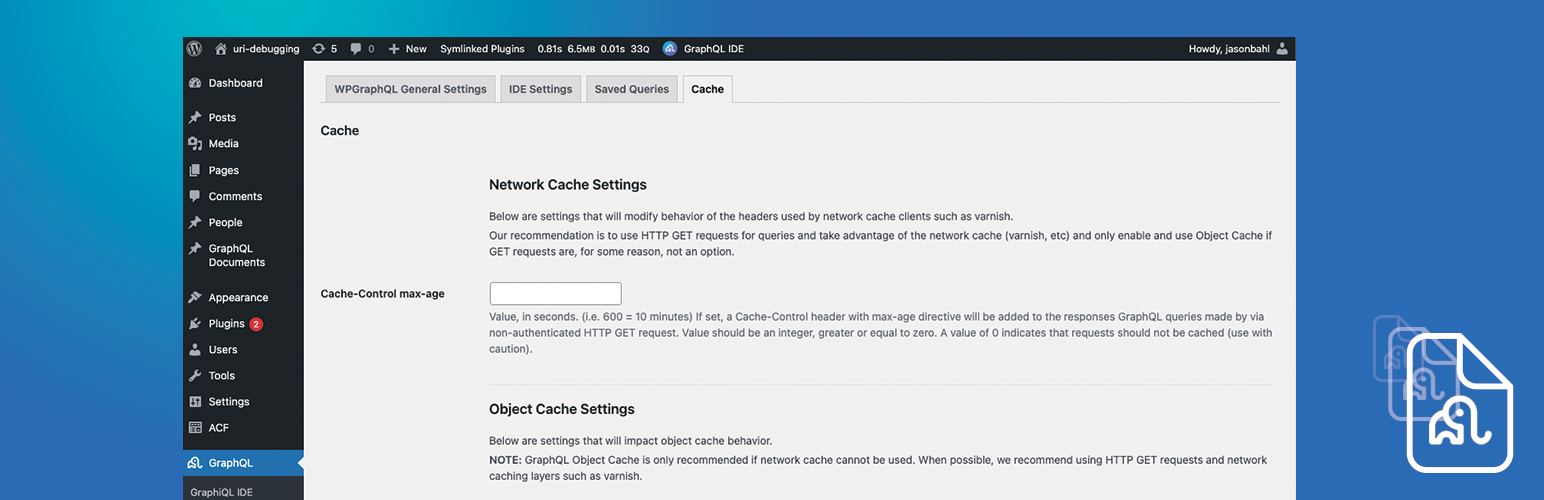Click the GraphQL IDE logo icon in admin bar
Viewport: 1544px width, 500px height.
670,48
